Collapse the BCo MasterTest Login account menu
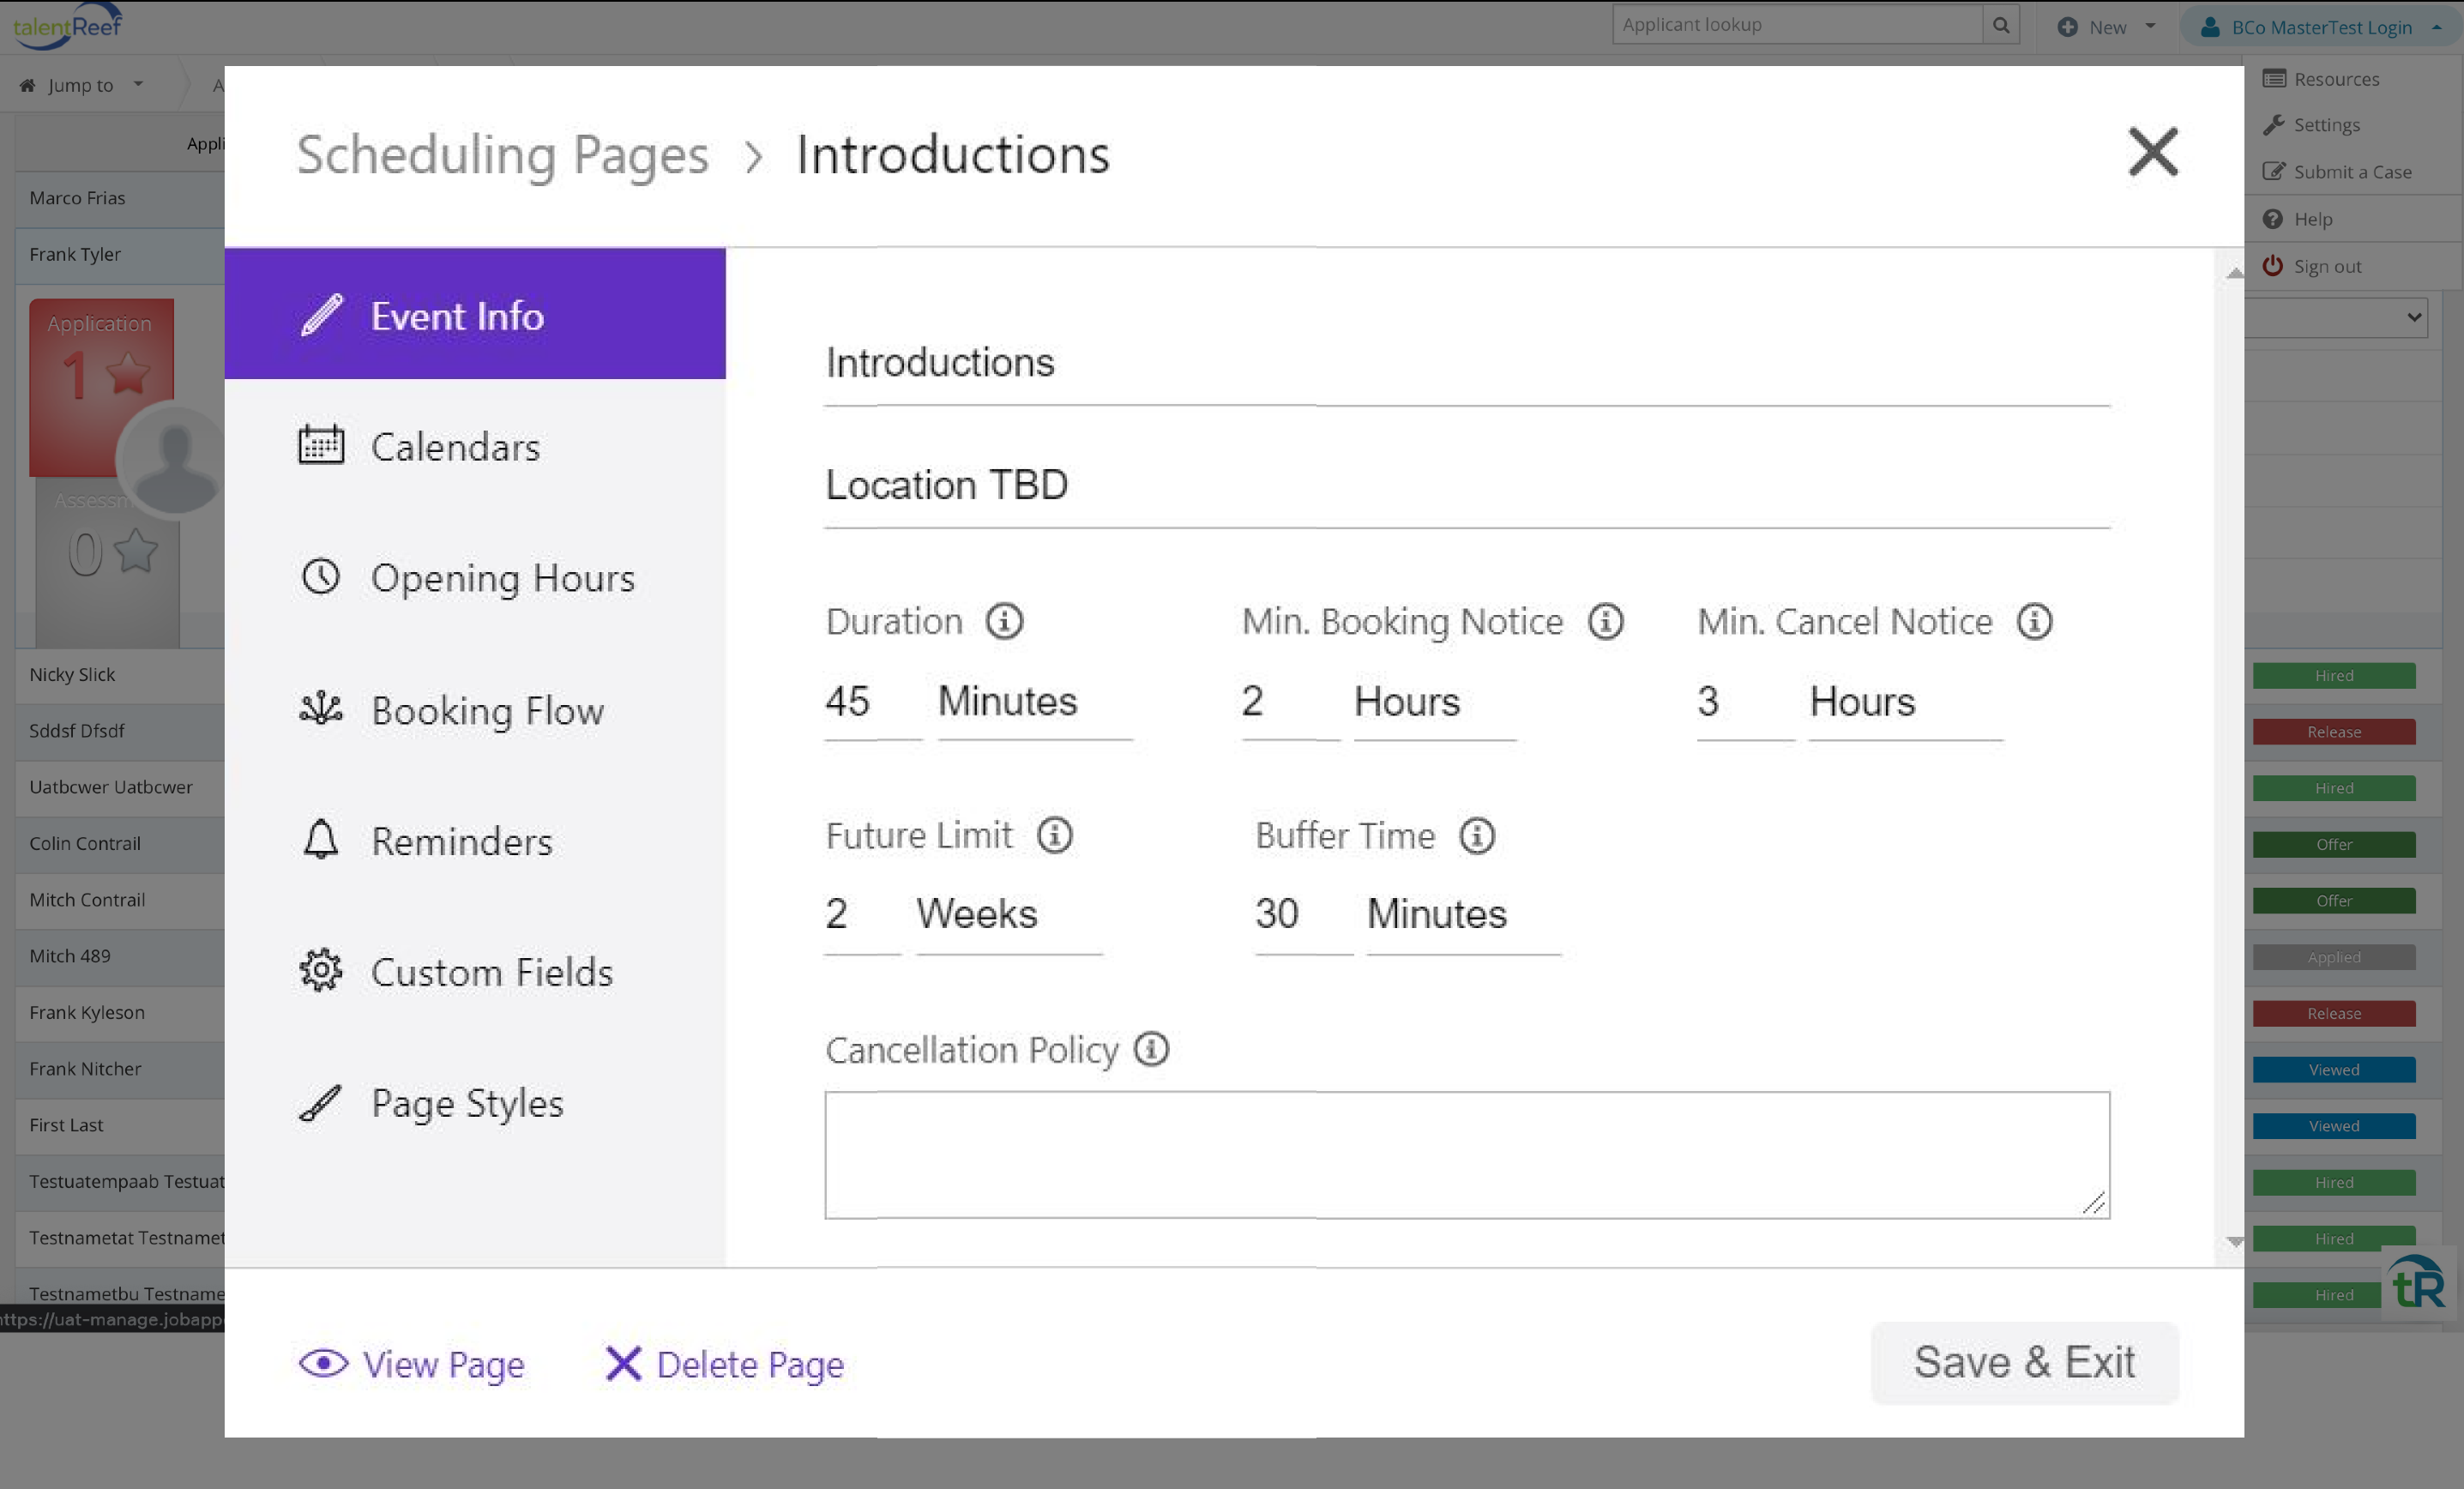The height and width of the screenshot is (1489, 2464). click(2437, 27)
